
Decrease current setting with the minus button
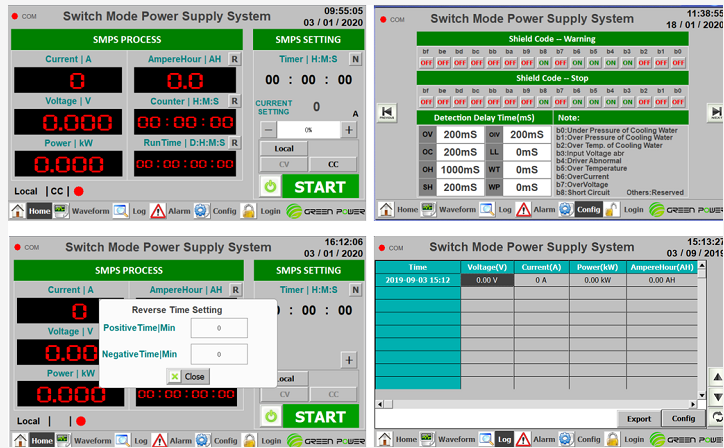click(268, 130)
